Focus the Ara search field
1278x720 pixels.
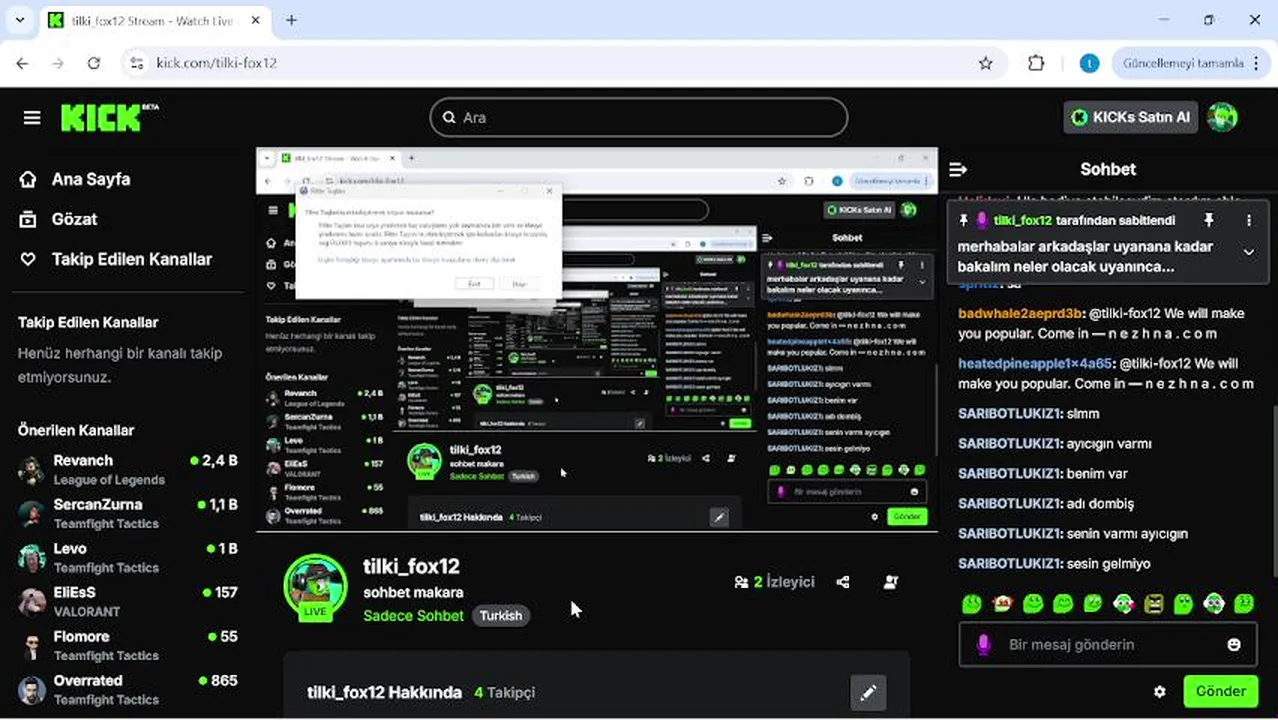pyautogui.click(x=638, y=117)
